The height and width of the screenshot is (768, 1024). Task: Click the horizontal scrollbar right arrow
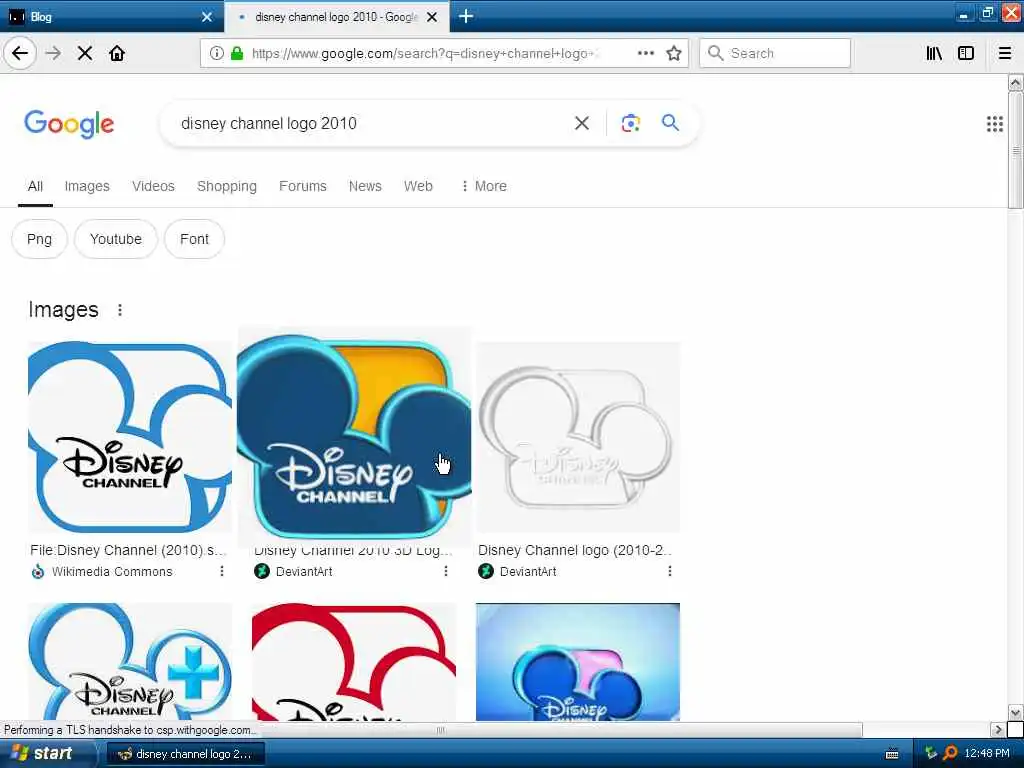(997, 729)
